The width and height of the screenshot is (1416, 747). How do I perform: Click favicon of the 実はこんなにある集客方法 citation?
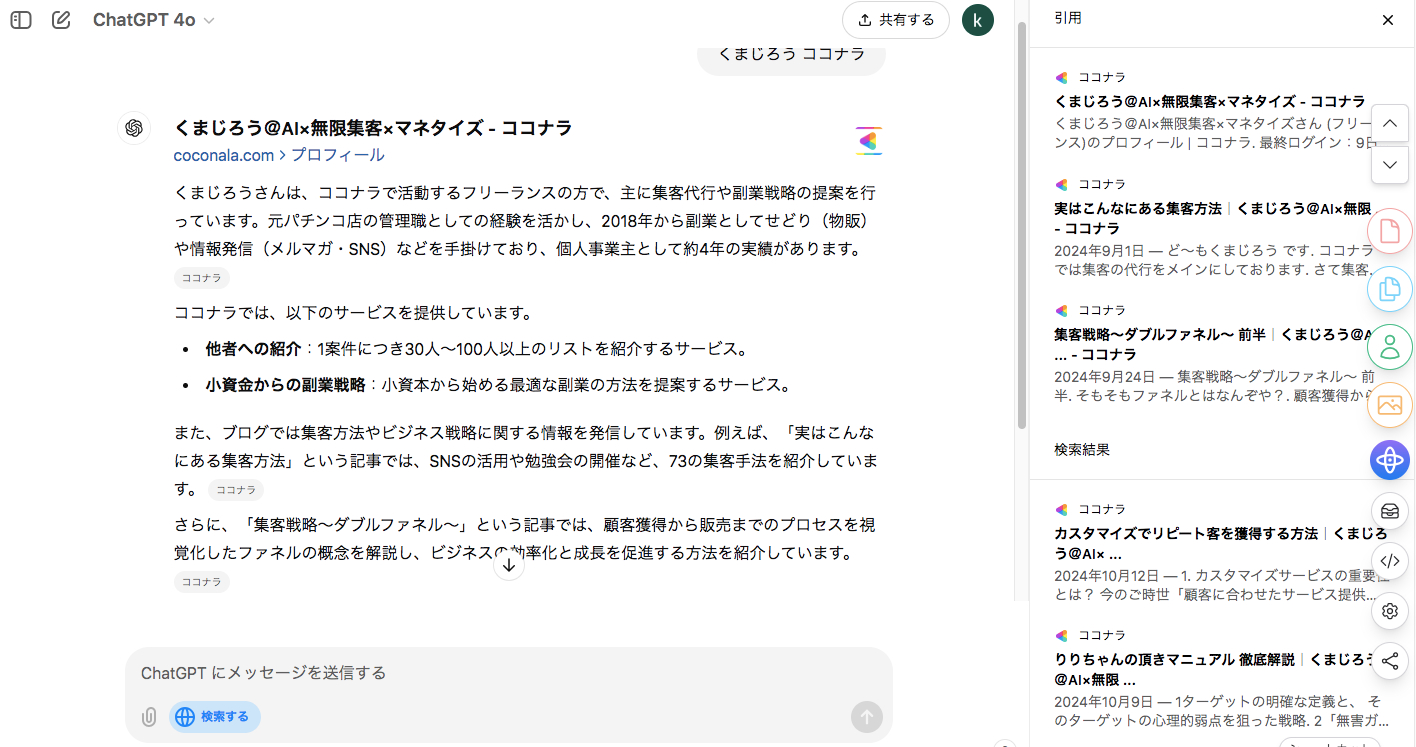click(1062, 185)
